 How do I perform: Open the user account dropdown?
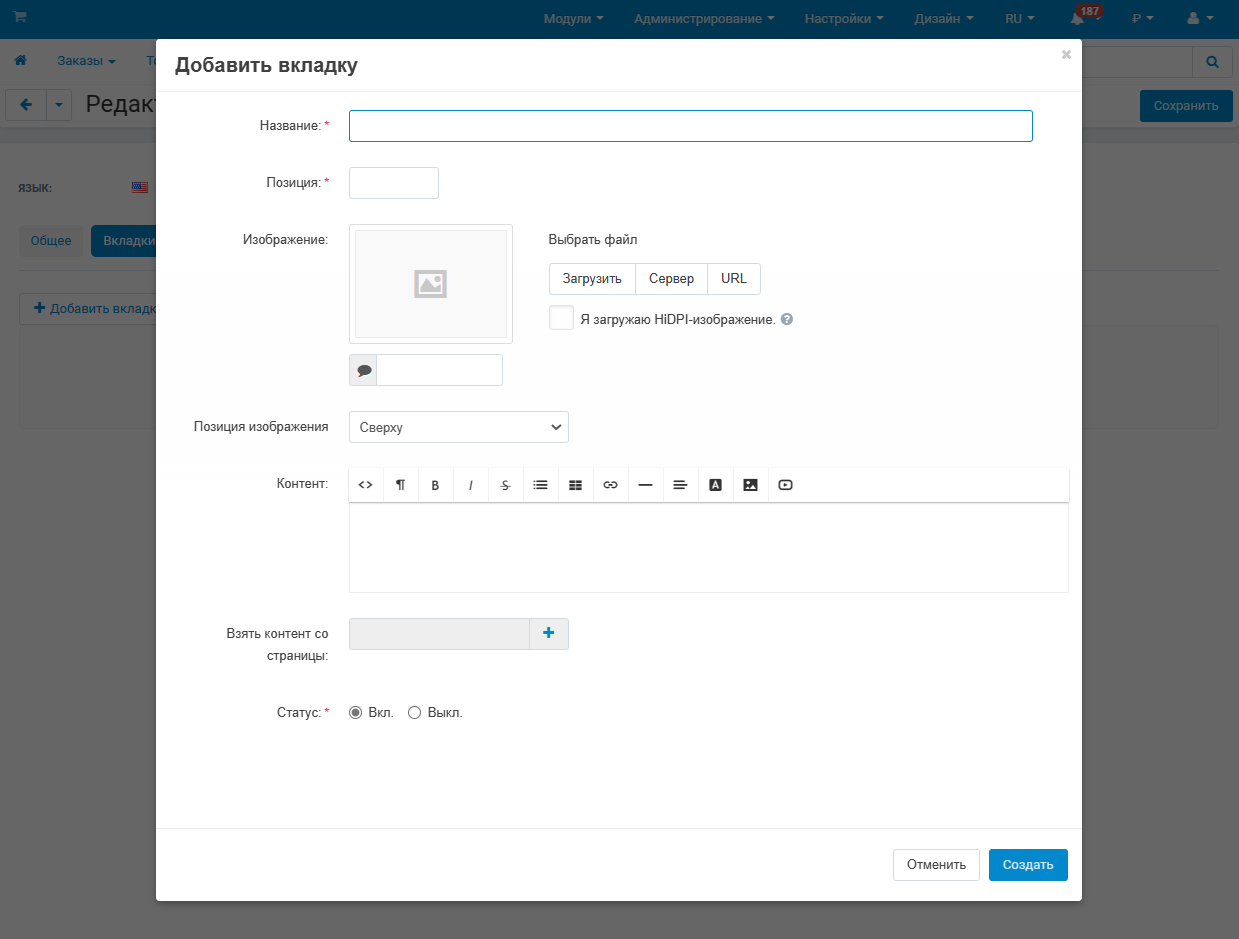[x=1200, y=19]
